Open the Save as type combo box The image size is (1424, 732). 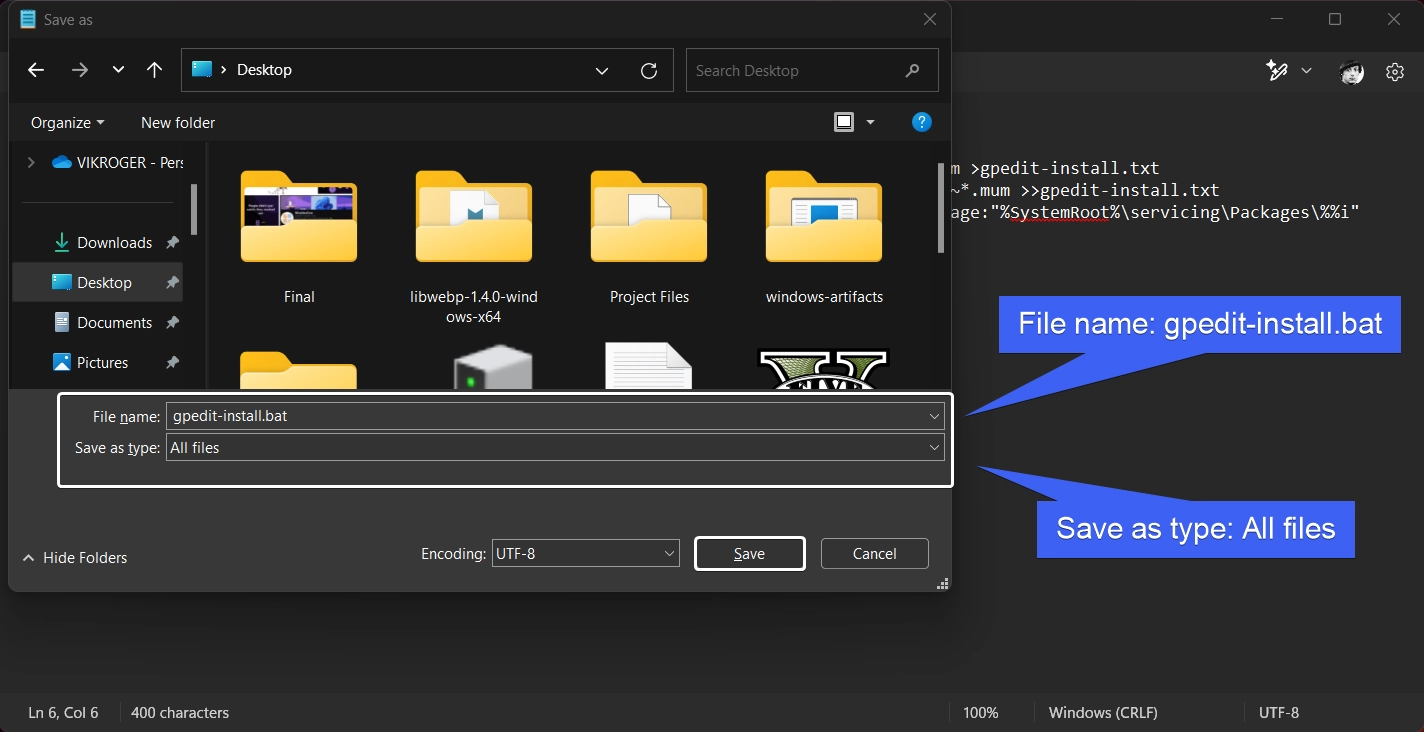pyautogui.click(x=555, y=448)
